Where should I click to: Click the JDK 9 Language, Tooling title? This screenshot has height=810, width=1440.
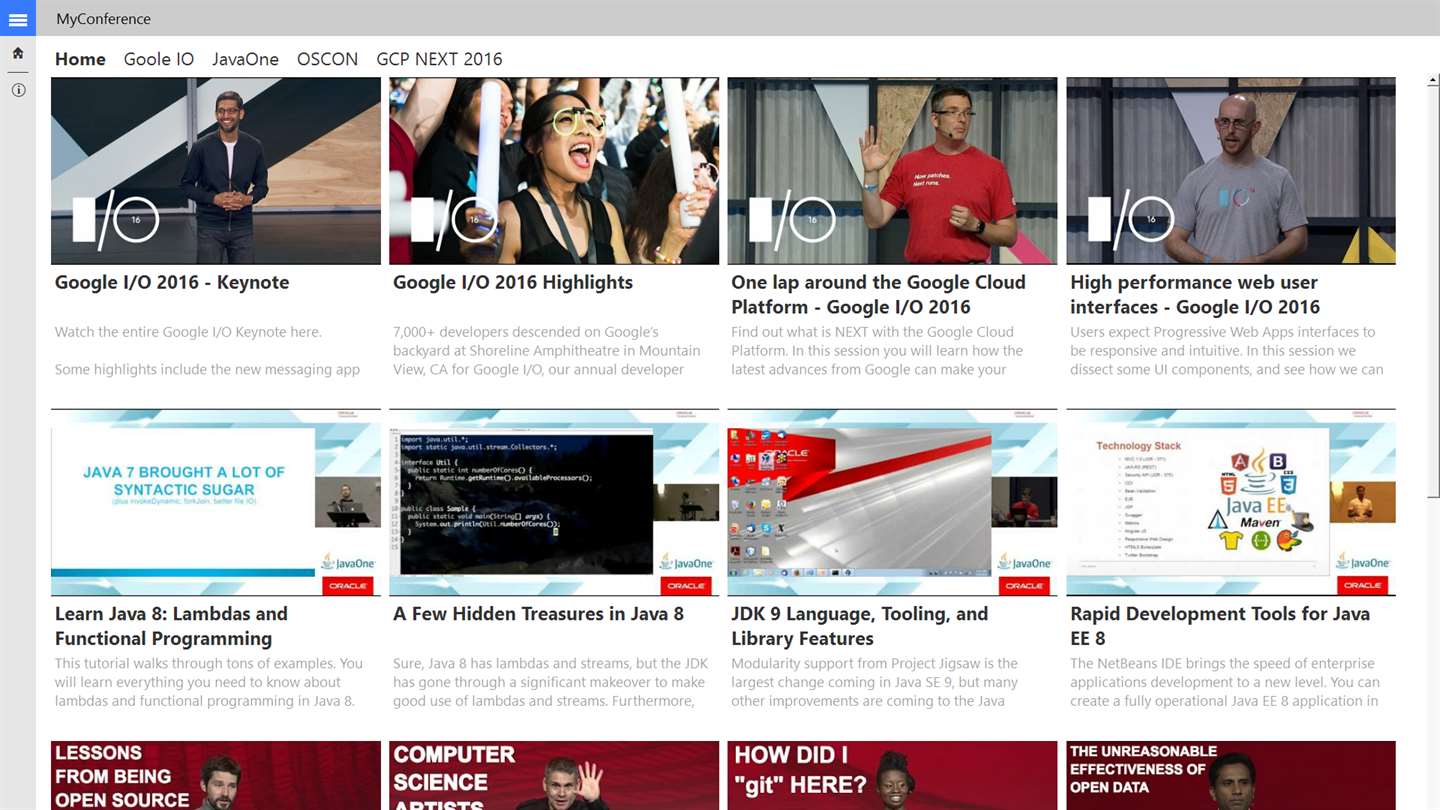[859, 626]
